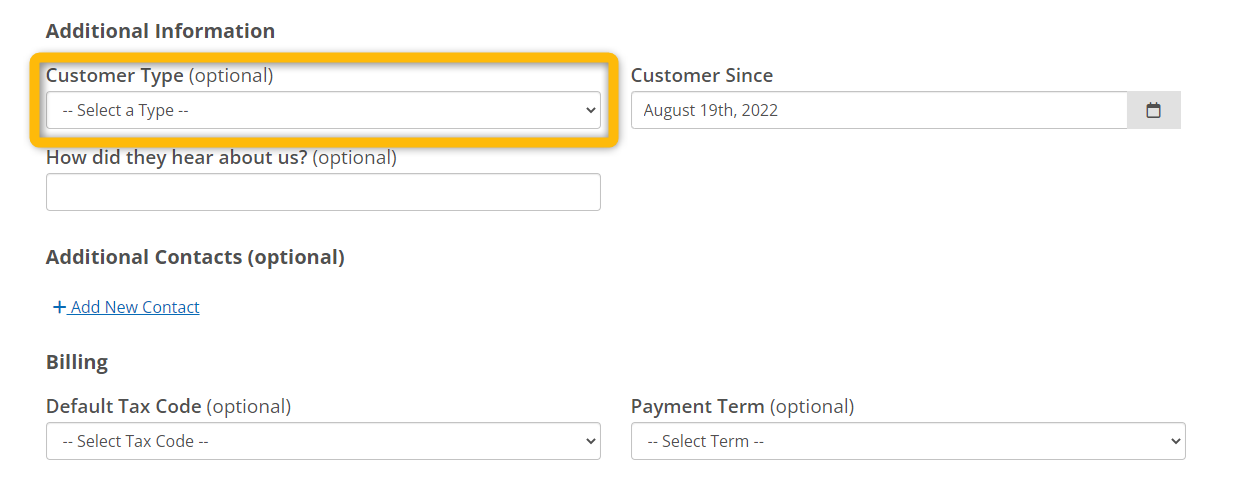Screen dimensions: 1258x493
Task: Click the Customer Since label
Action: pos(702,75)
